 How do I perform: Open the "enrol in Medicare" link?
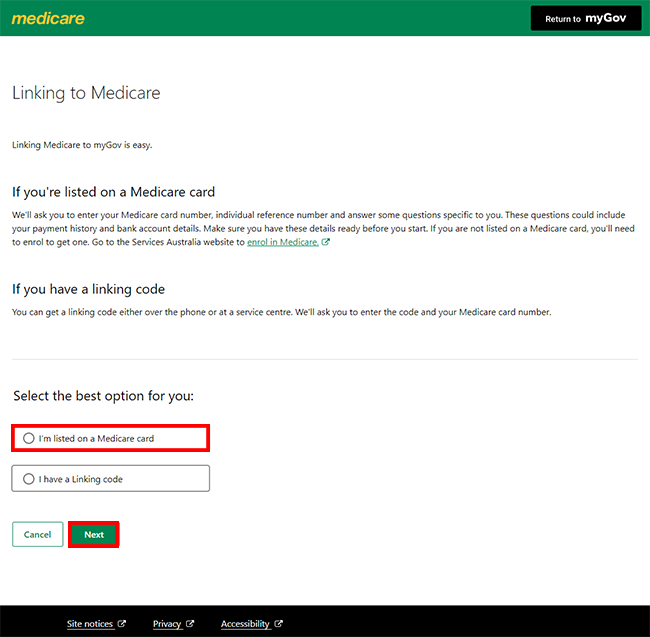[283, 242]
